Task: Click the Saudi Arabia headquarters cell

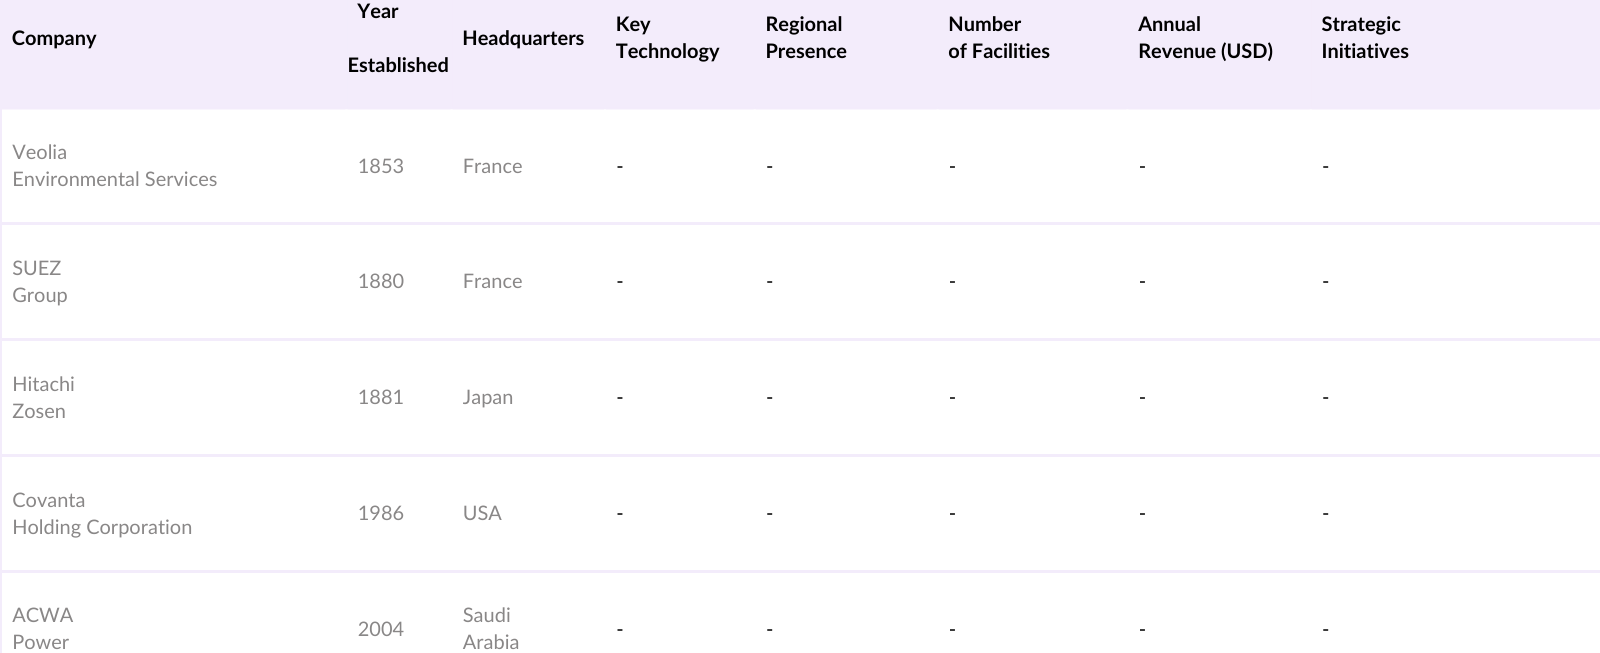Action: (x=490, y=629)
